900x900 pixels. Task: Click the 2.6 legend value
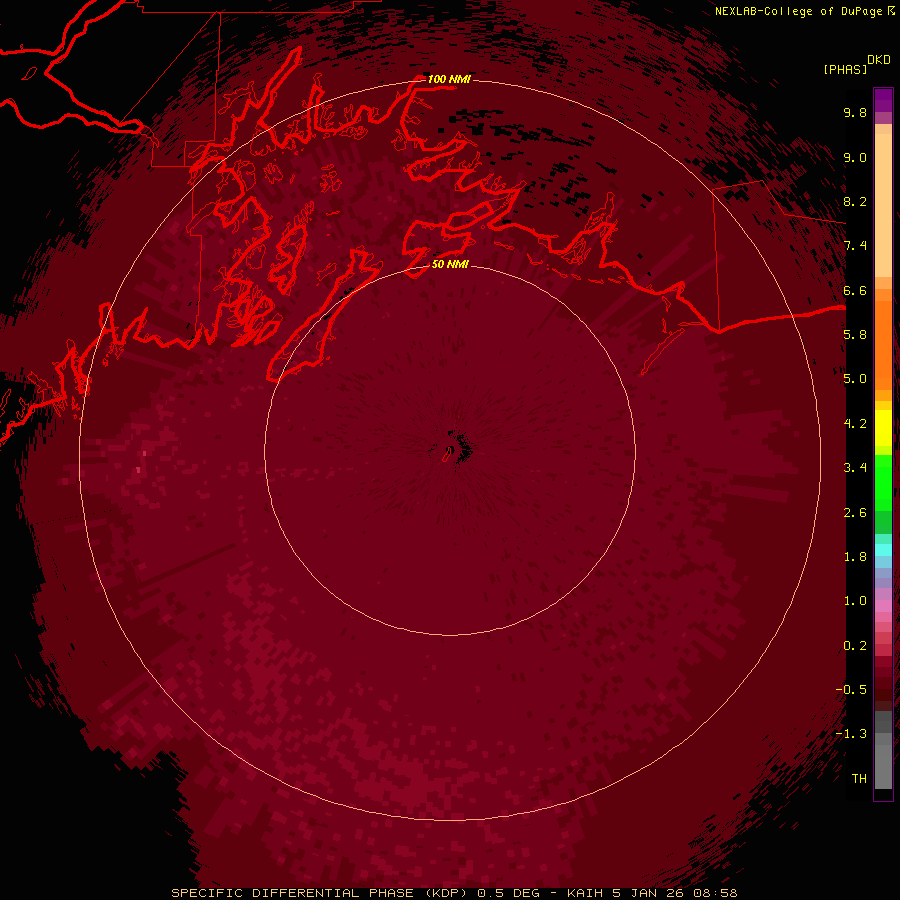[x=855, y=513]
